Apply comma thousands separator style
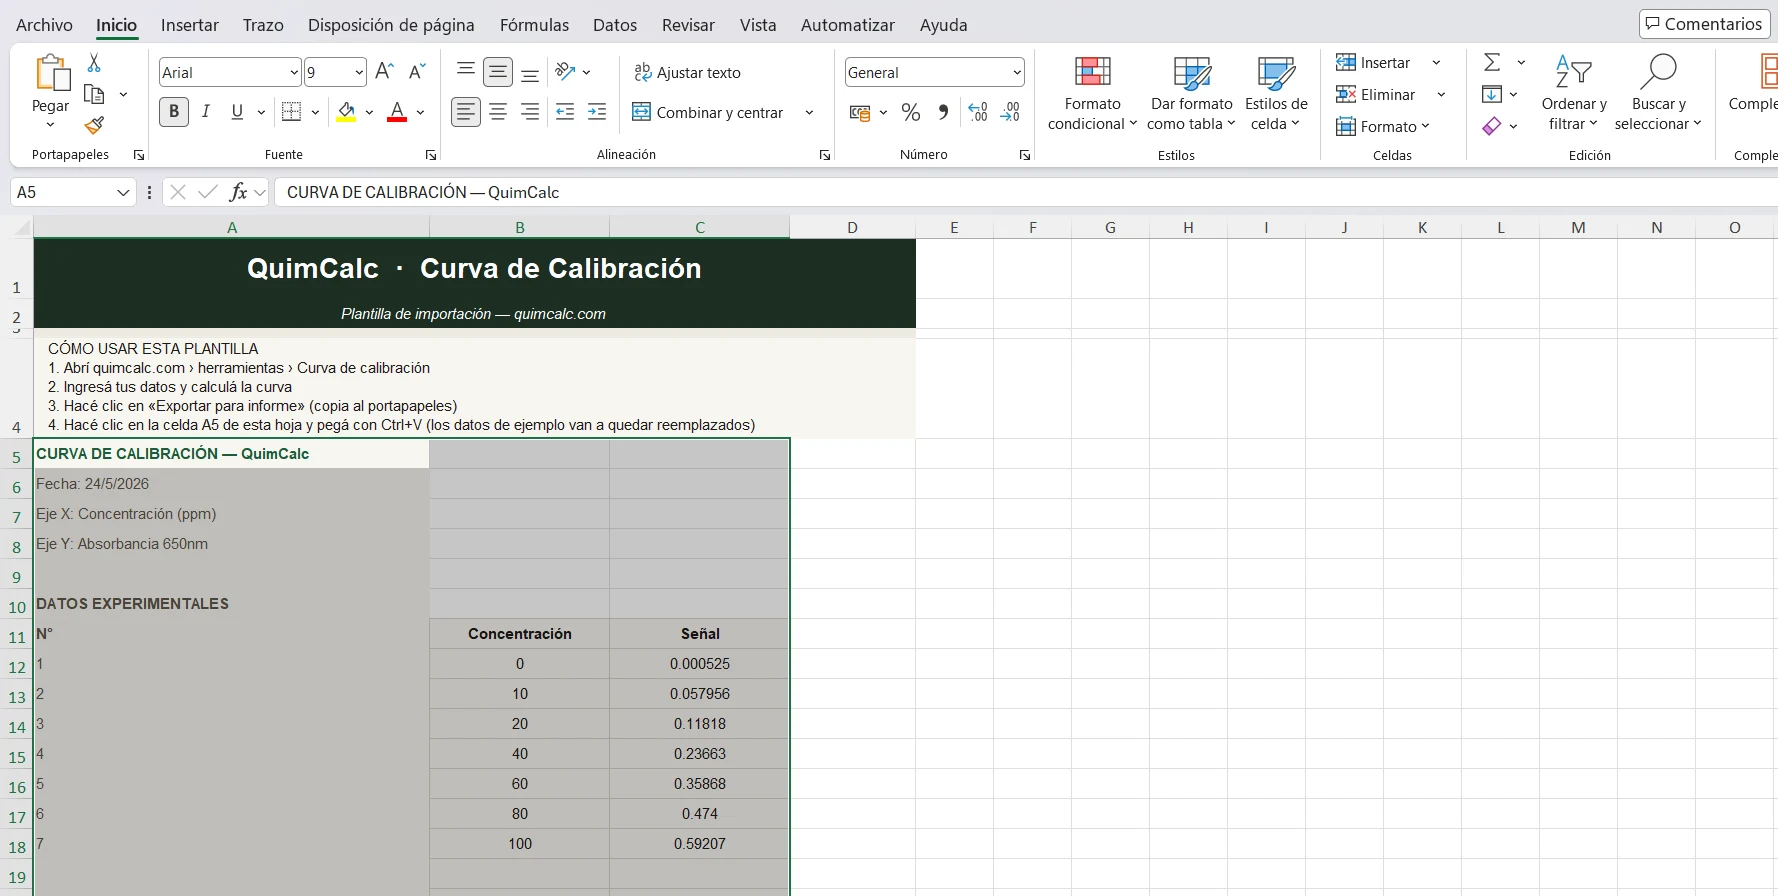Image resolution: width=1778 pixels, height=896 pixels. 943,112
